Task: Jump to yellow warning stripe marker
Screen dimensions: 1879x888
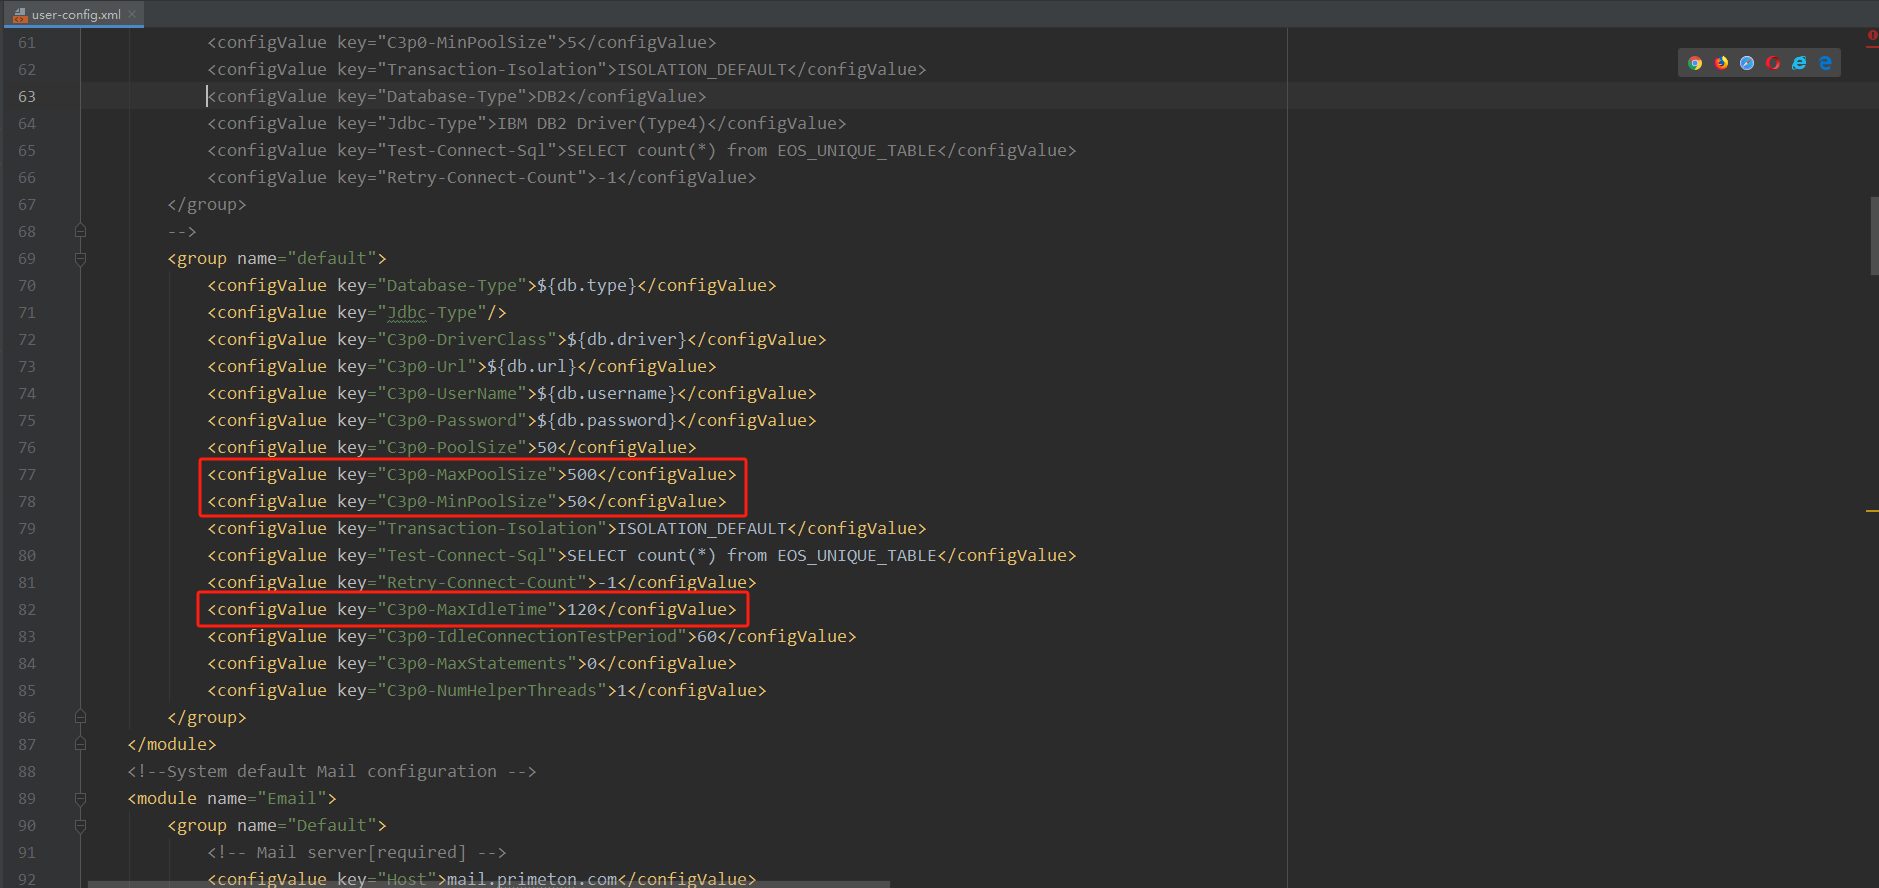Action: coord(1872,511)
